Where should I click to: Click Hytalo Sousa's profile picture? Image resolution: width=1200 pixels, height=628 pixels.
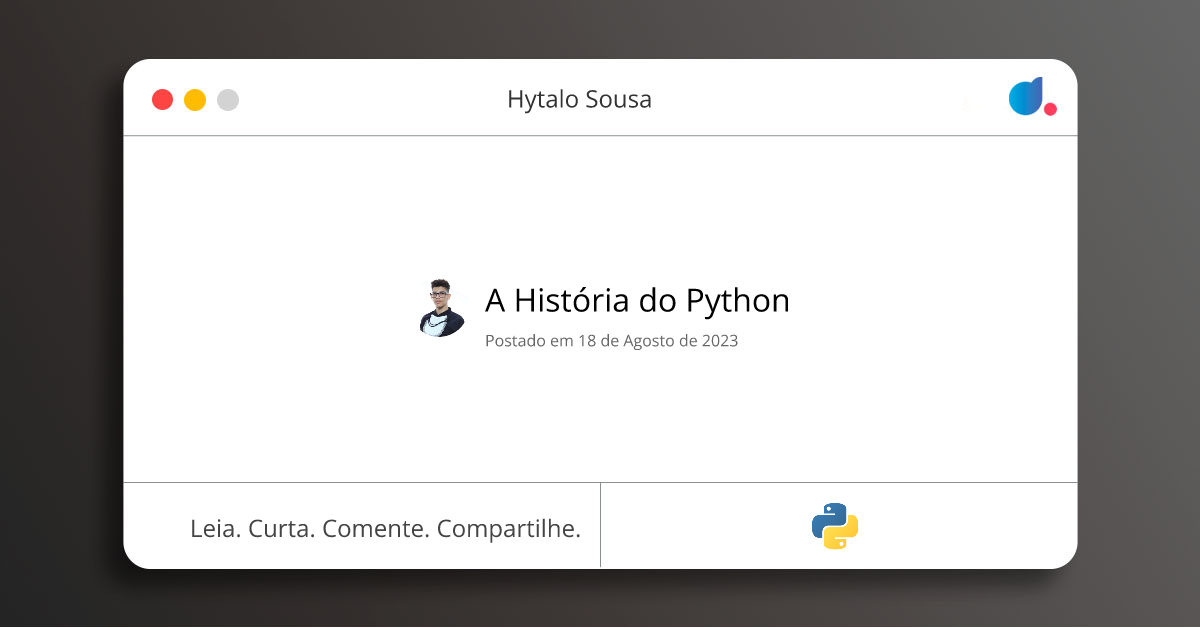[441, 309]
